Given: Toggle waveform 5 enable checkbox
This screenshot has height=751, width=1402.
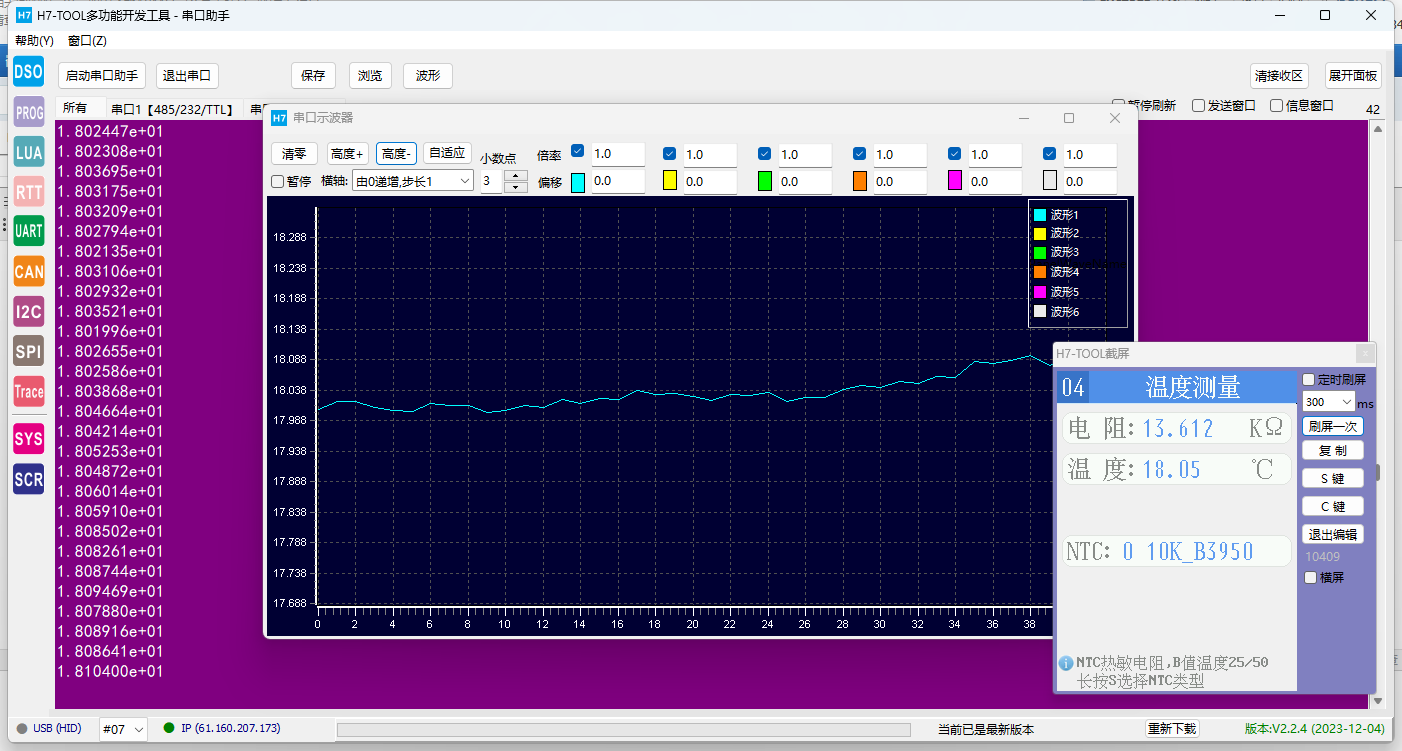Looking at the screenshot, I should (955, 154).
